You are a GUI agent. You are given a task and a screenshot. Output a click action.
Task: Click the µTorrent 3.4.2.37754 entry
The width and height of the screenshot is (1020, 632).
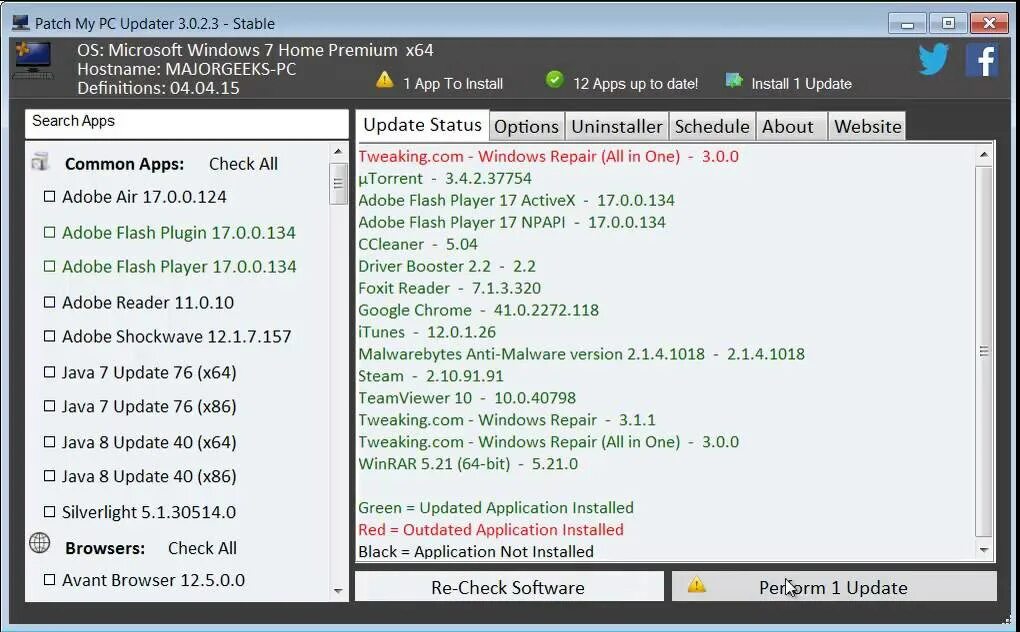pos(445,178)
